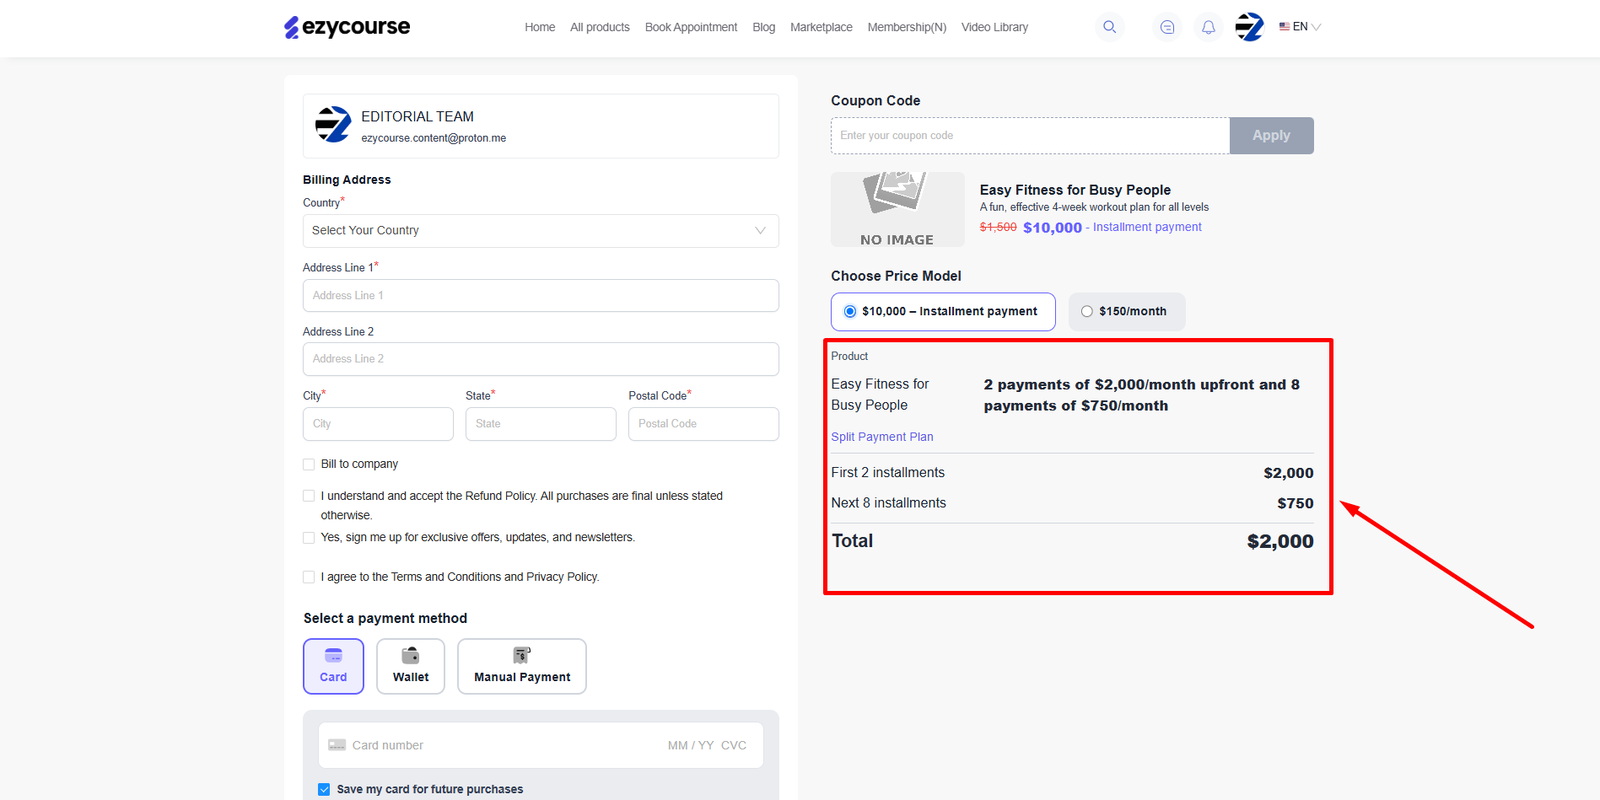Pick the Manual Payment option
1600x800 pixels.
point(522,666)
